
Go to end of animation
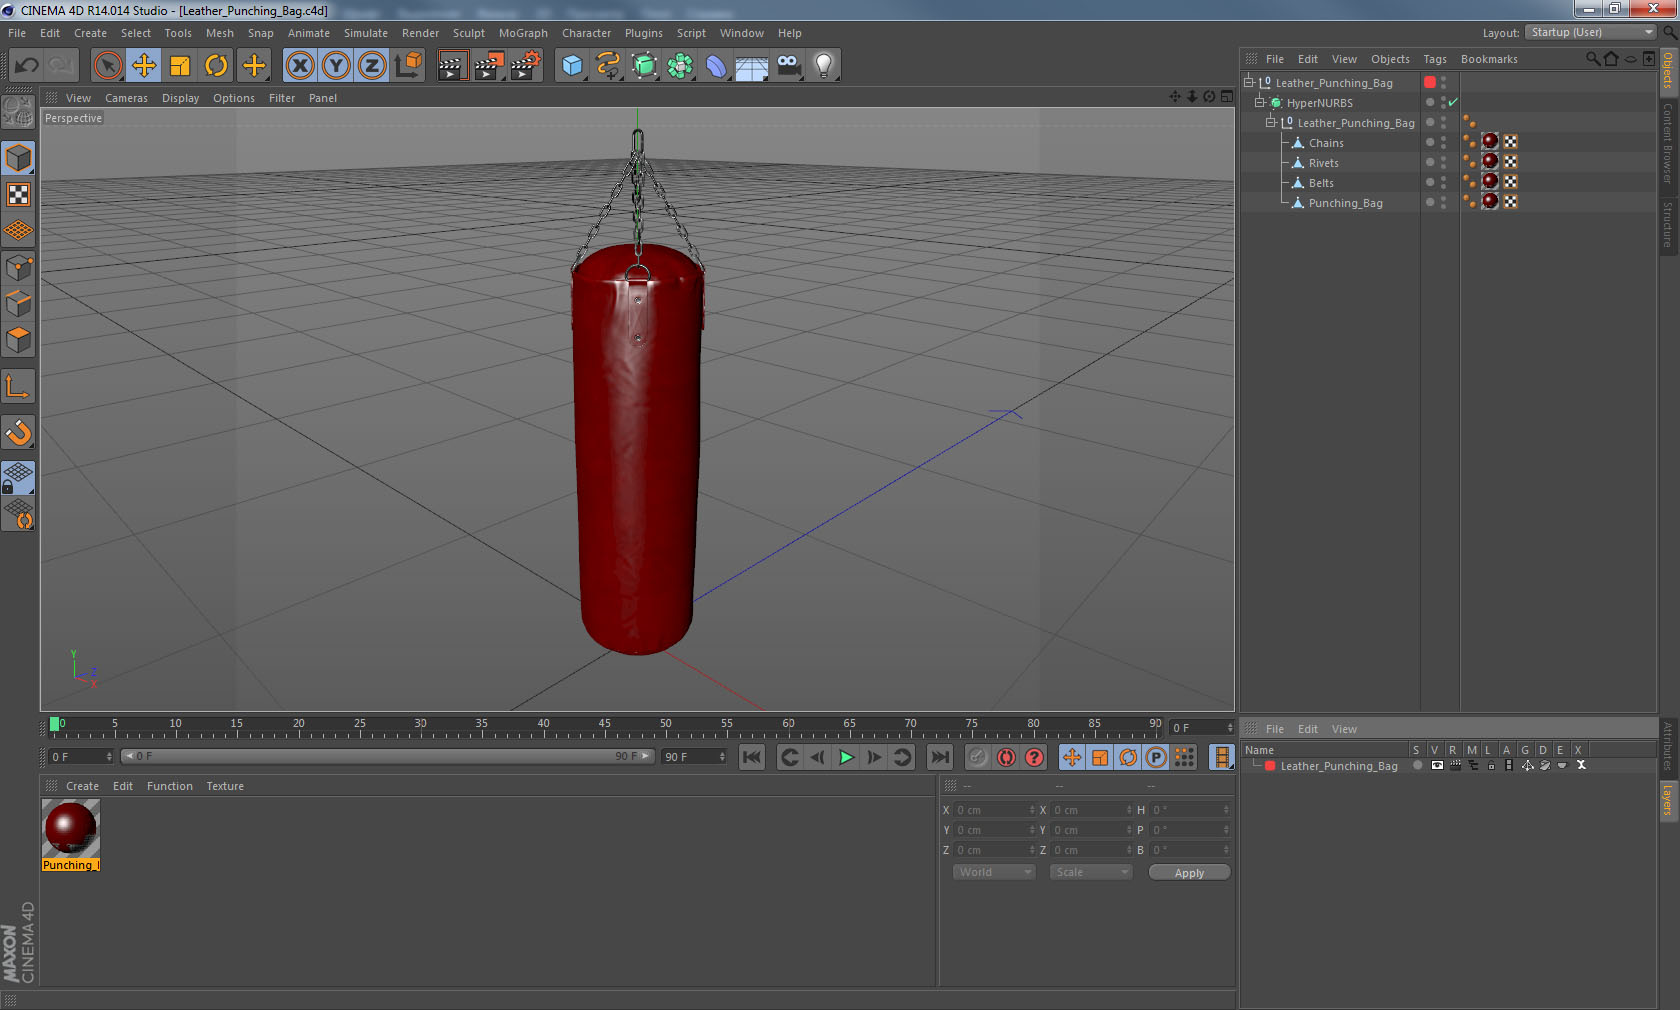(939, 757)
